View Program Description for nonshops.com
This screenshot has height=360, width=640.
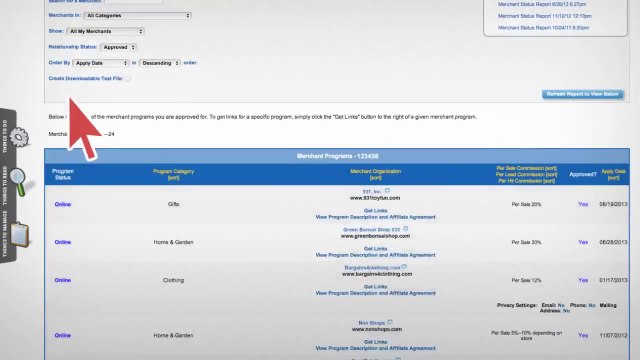click(x=376, y=348)
